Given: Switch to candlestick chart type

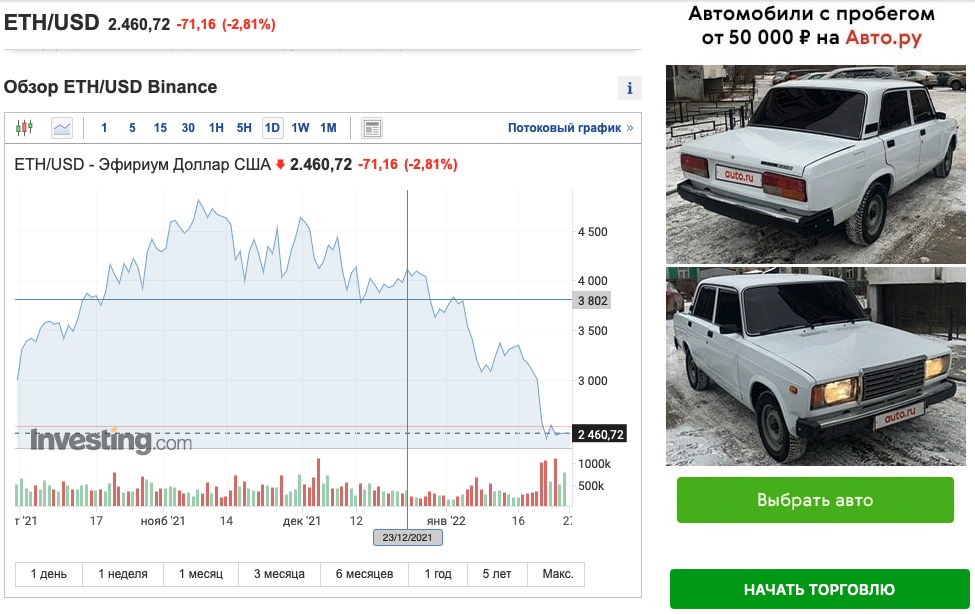Looking at the screenshot, I should pos(25,128).
